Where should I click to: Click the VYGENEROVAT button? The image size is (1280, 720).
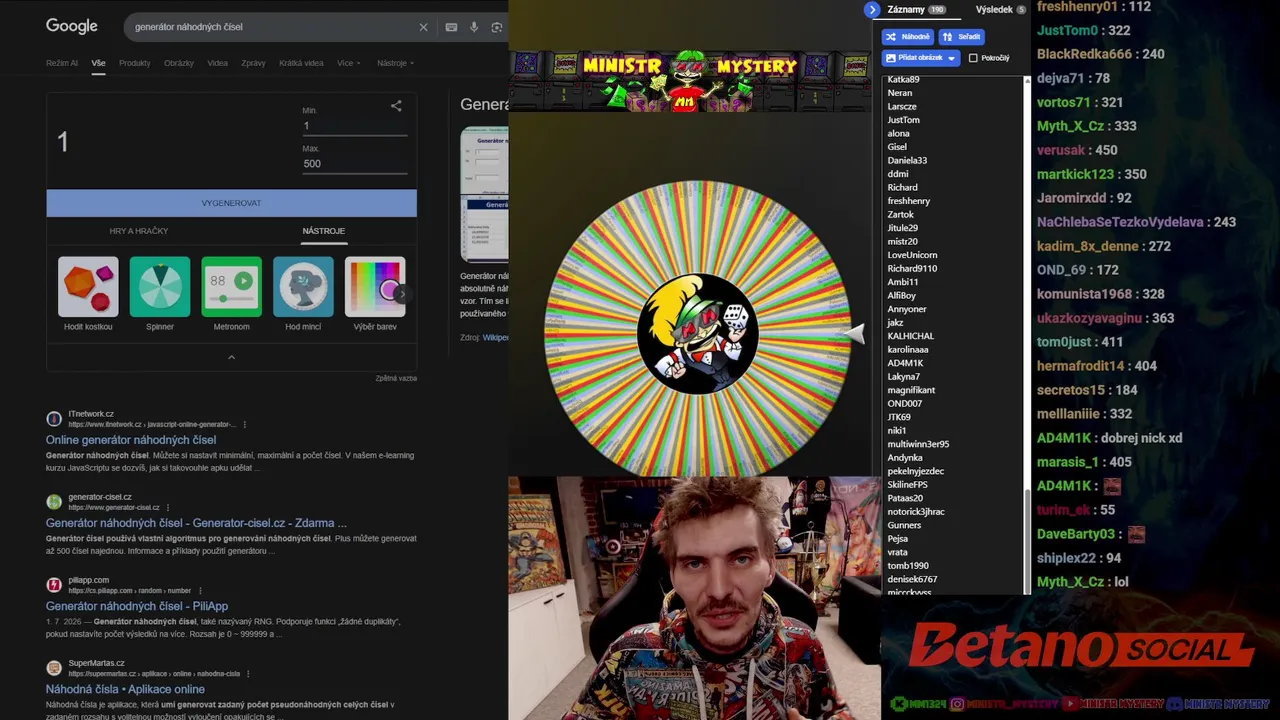click(231, 203)
